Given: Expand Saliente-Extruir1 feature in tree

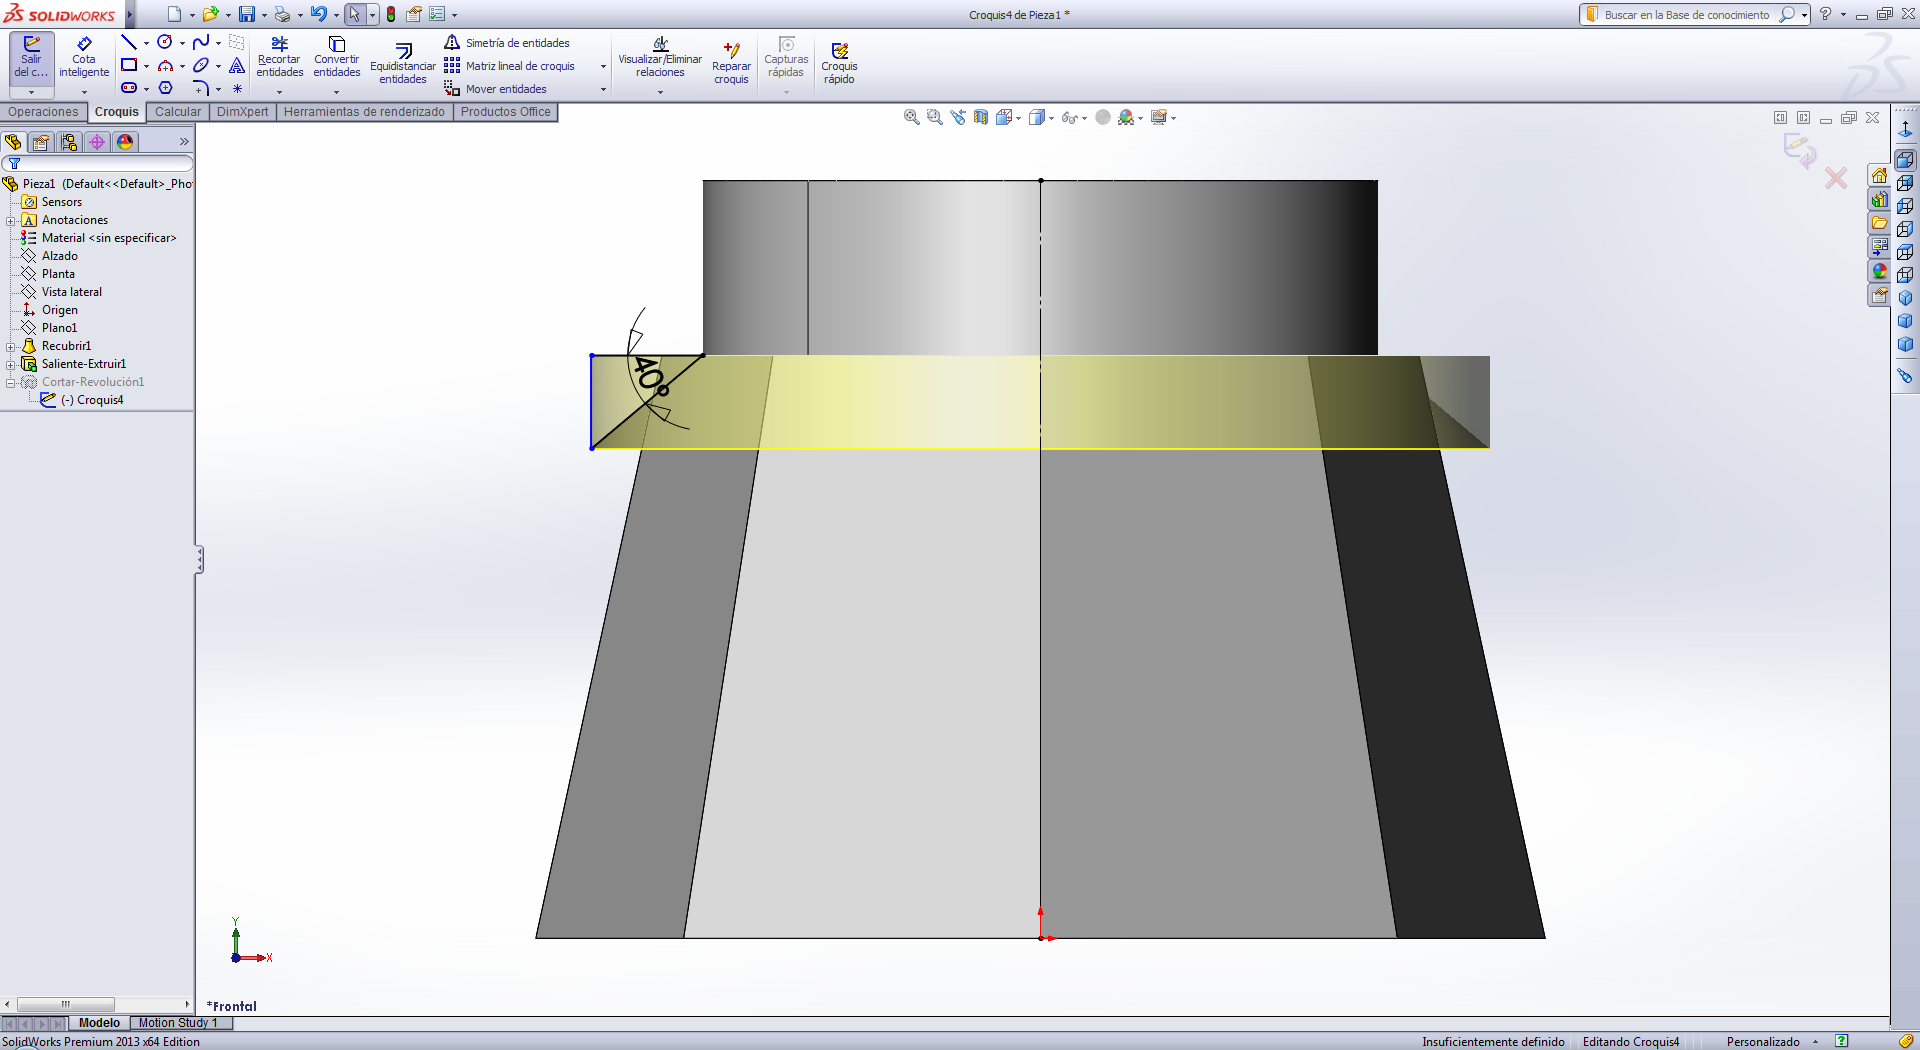Looking at the screenshot, I should coord(10,364).
